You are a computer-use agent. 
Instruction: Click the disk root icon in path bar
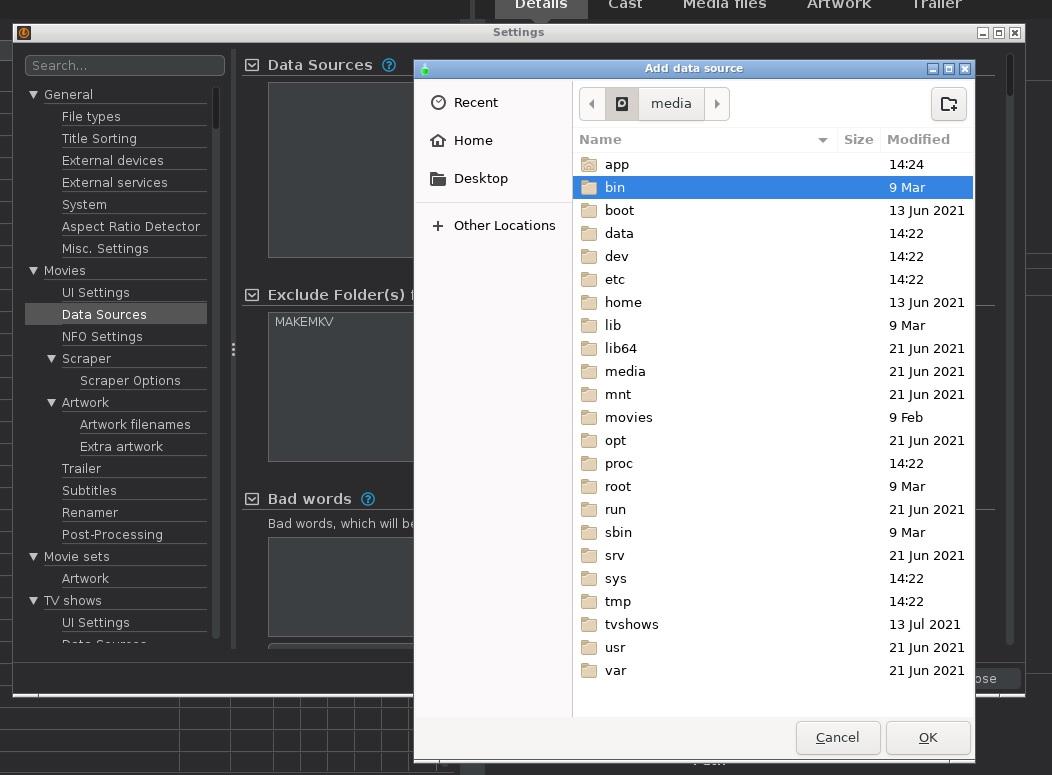click(622, 104)
